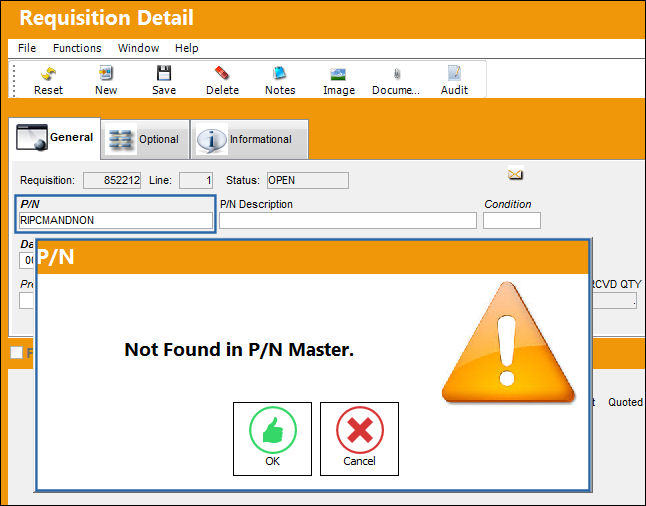
Task: Open the Help menu
Action: pyautogui.click(x=187, y=48)
